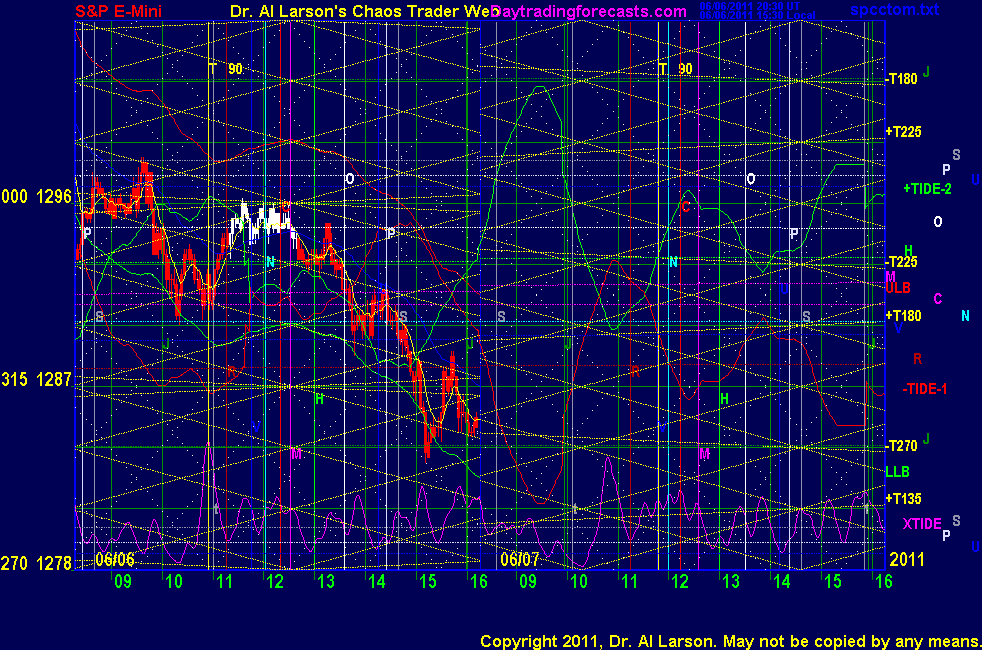Click the 270 1278 price axis label
Screen dimensions: 982x650
coord(36,564)
